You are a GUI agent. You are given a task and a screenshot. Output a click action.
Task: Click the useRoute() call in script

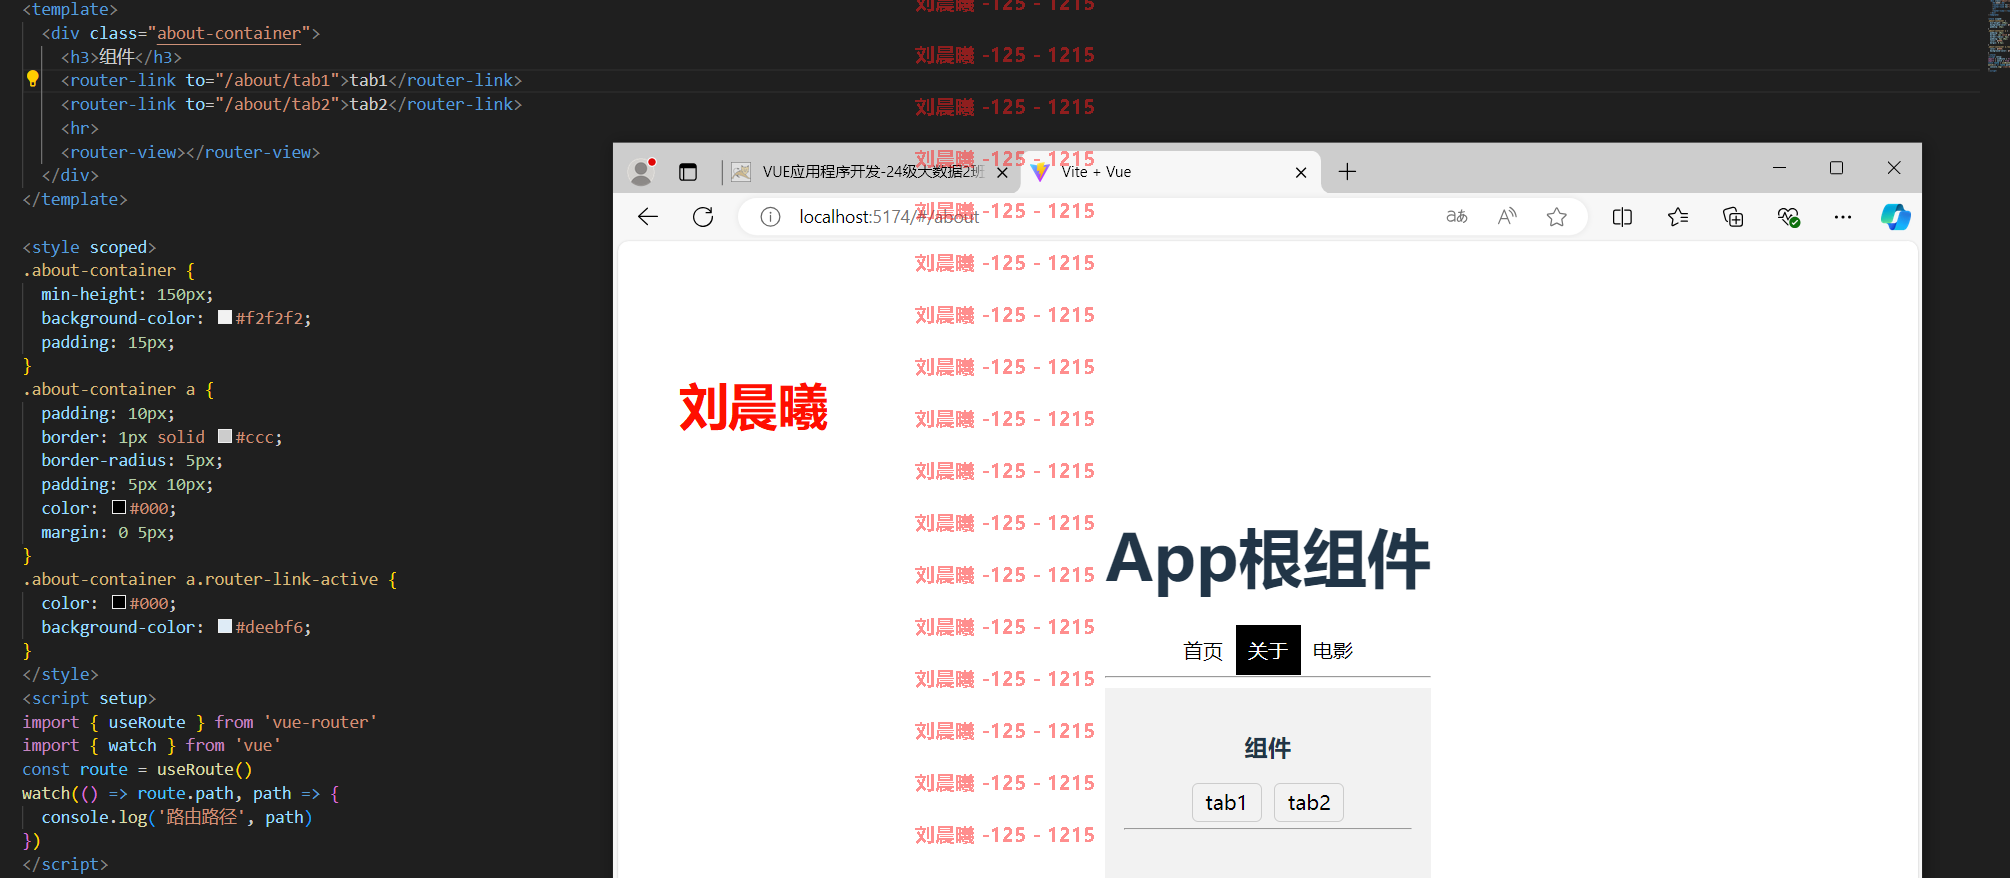(204, 769)
